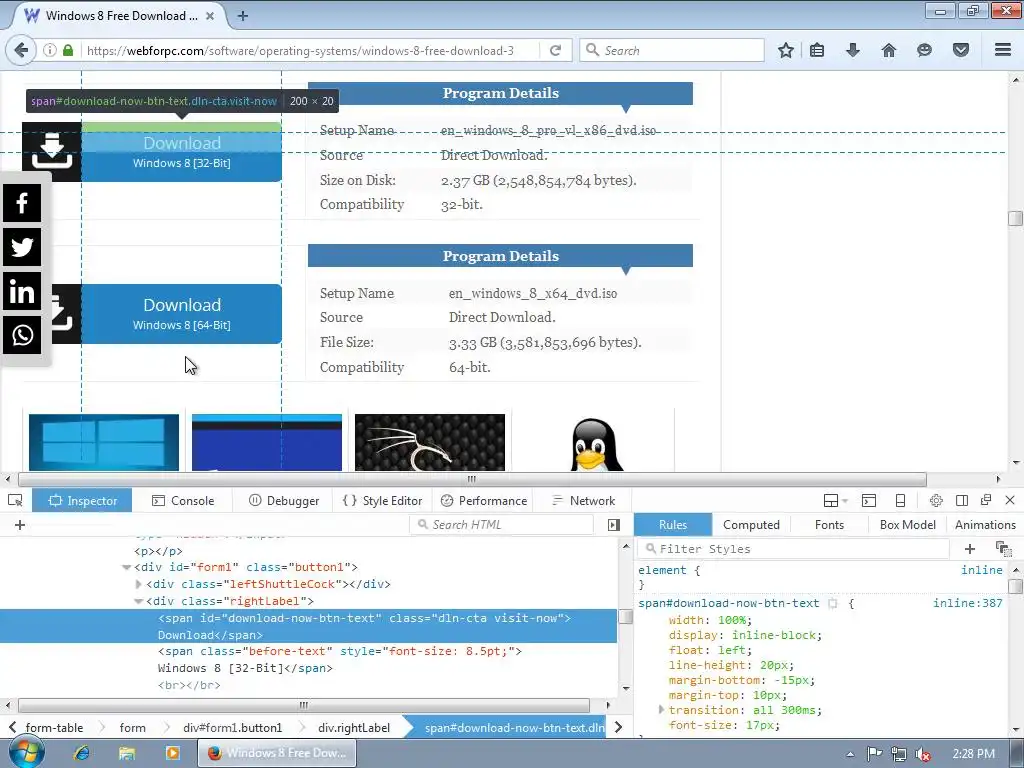Image resolution: width=1024 pixels, height=768 pixels.
Task: Share page on Twitter
Action: (x=22, y=247)
